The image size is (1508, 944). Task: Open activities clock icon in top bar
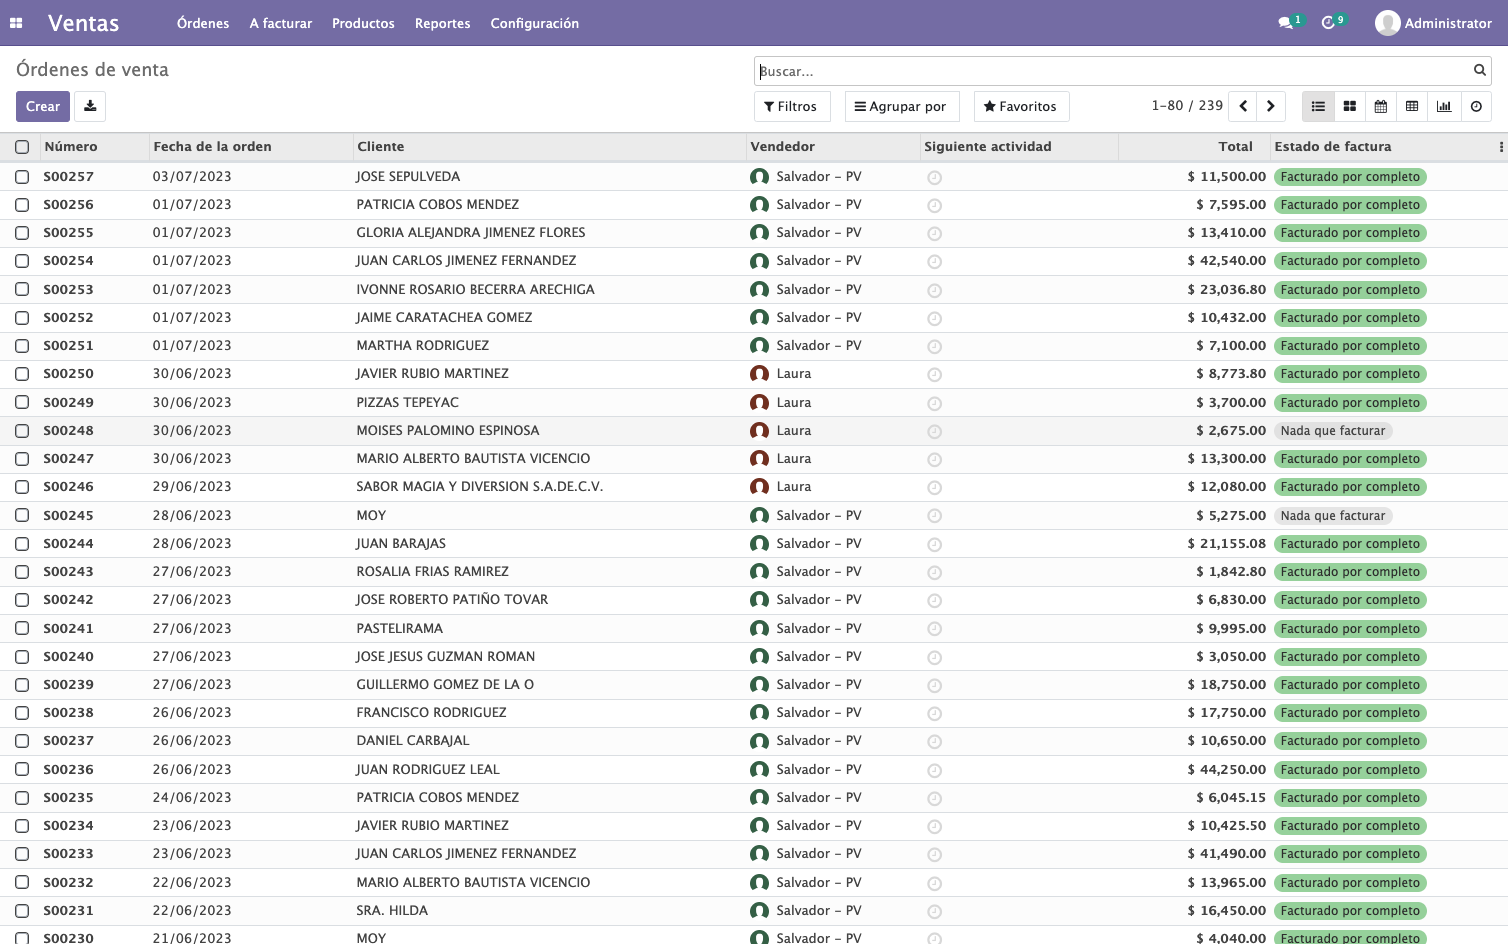1329,23
